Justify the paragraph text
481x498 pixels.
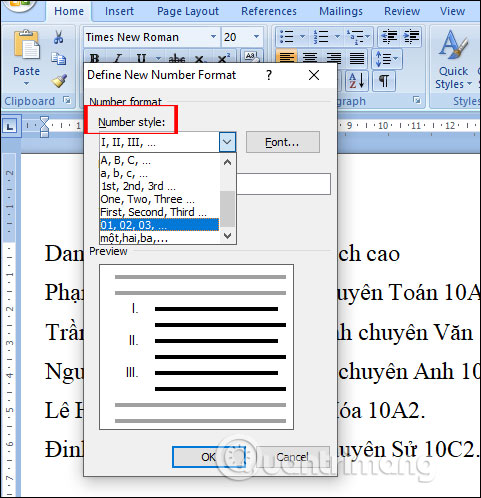click(357, 58)
